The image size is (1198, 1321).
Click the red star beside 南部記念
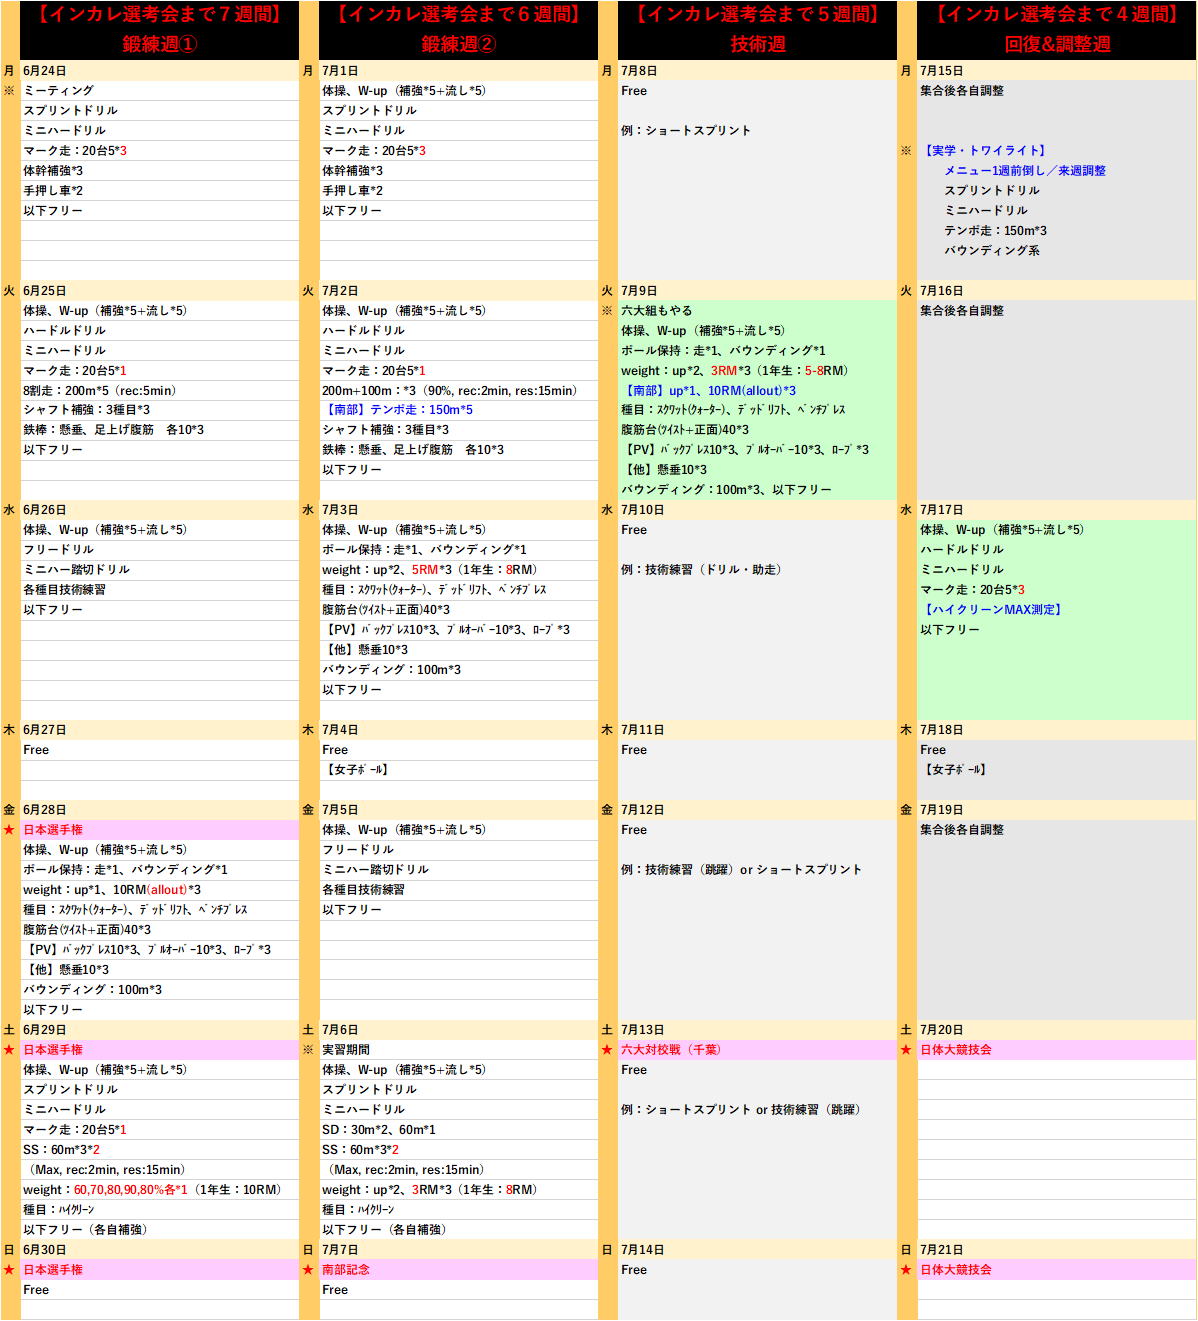[308, 1270]
